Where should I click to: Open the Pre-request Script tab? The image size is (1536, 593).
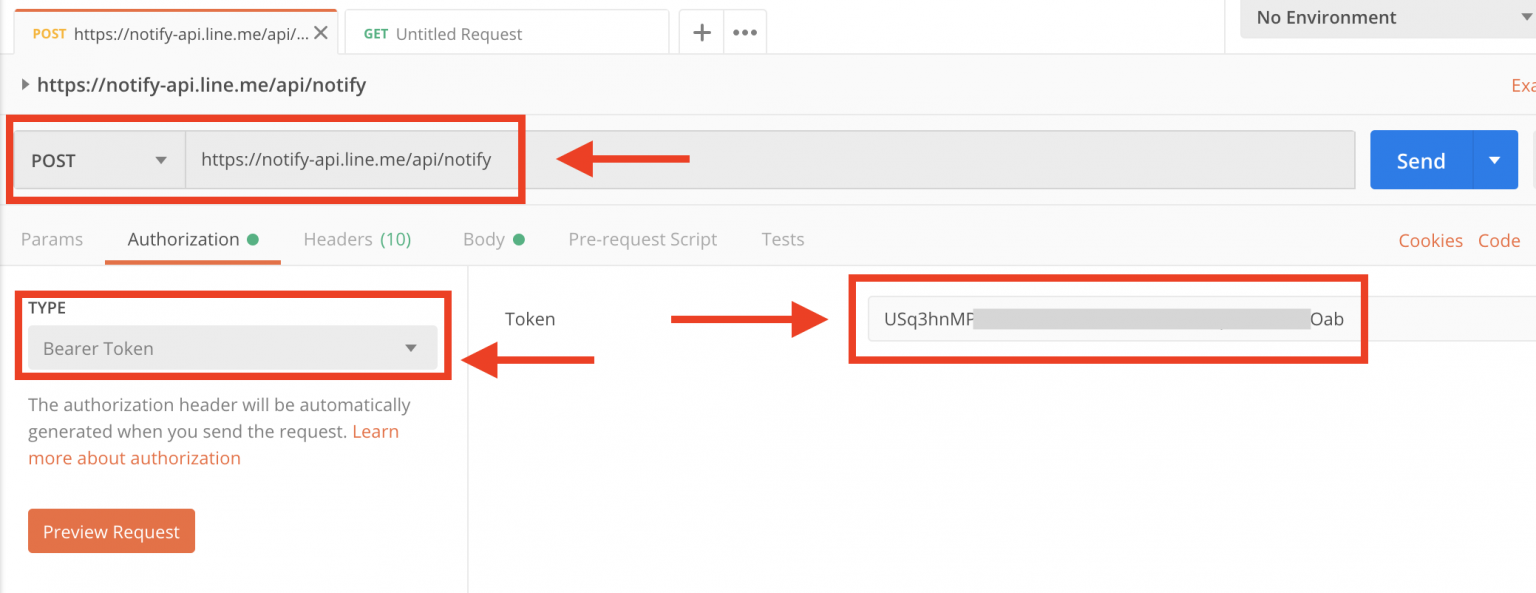coord(643,239)
